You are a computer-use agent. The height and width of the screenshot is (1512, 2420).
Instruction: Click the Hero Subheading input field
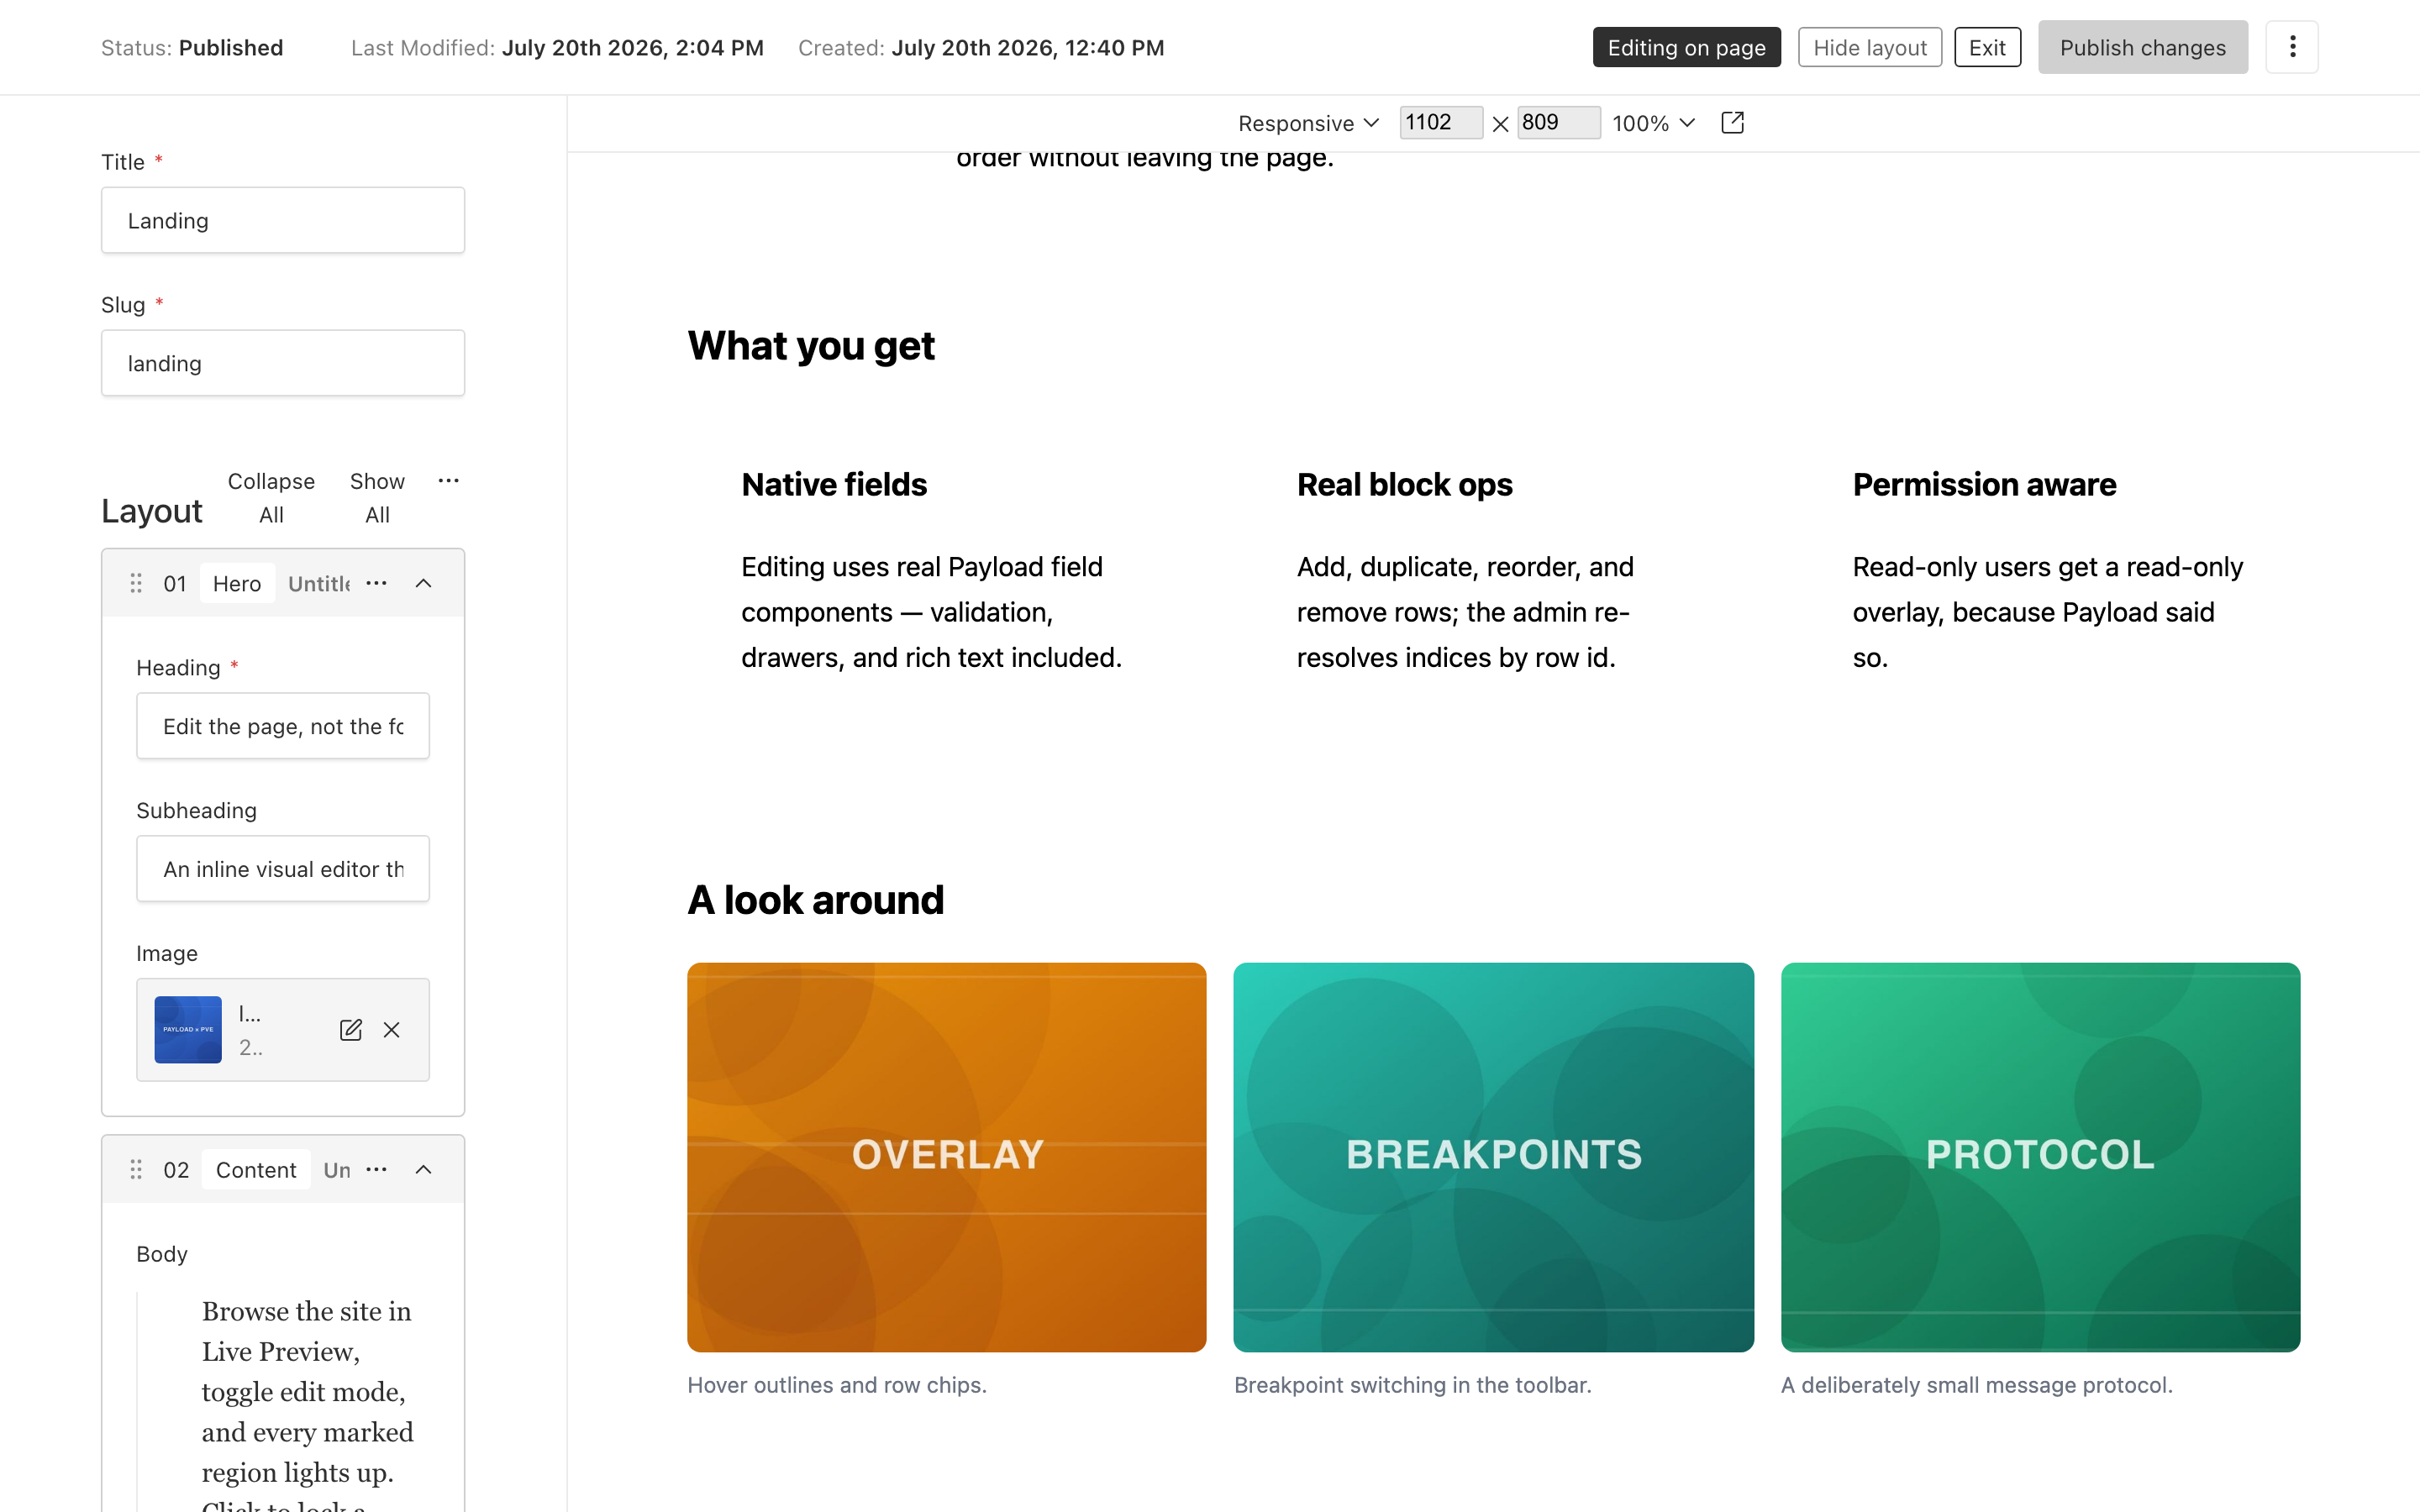pos(283,869)
